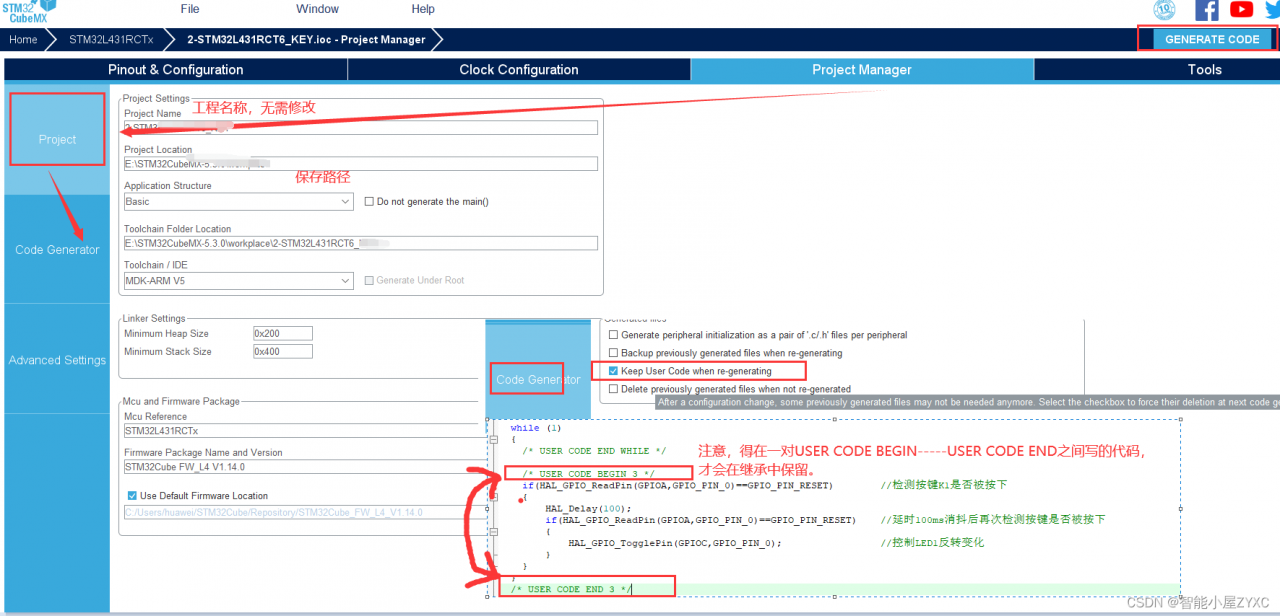
Task: Collapse the fold marker at the first if statement
Action: pos(495,496)
